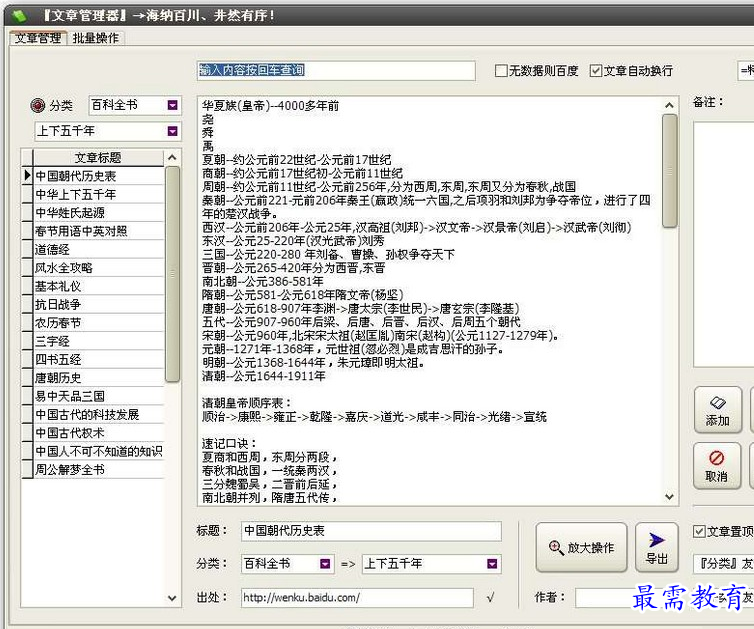Image resolution: width=754 pixels, height=629 pixels.
Task: Click the 添加 (add) icon button
Action: coord(717,409)
